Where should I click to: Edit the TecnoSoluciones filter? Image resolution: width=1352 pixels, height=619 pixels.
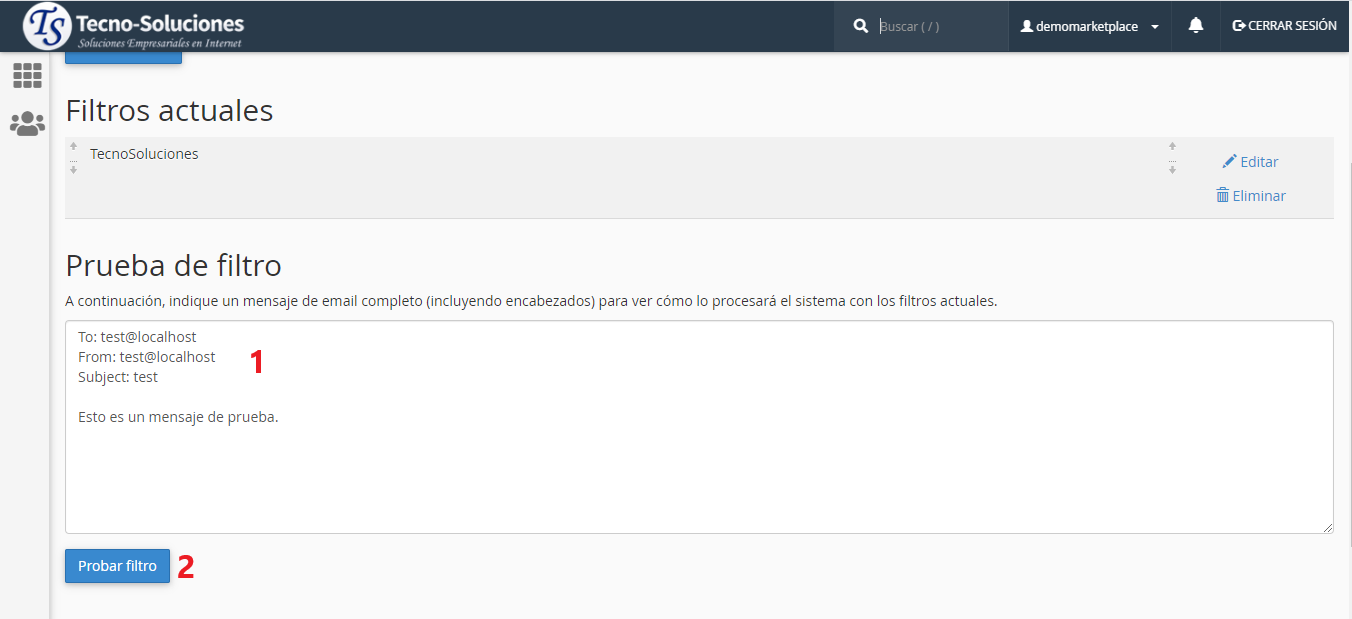1250,162
